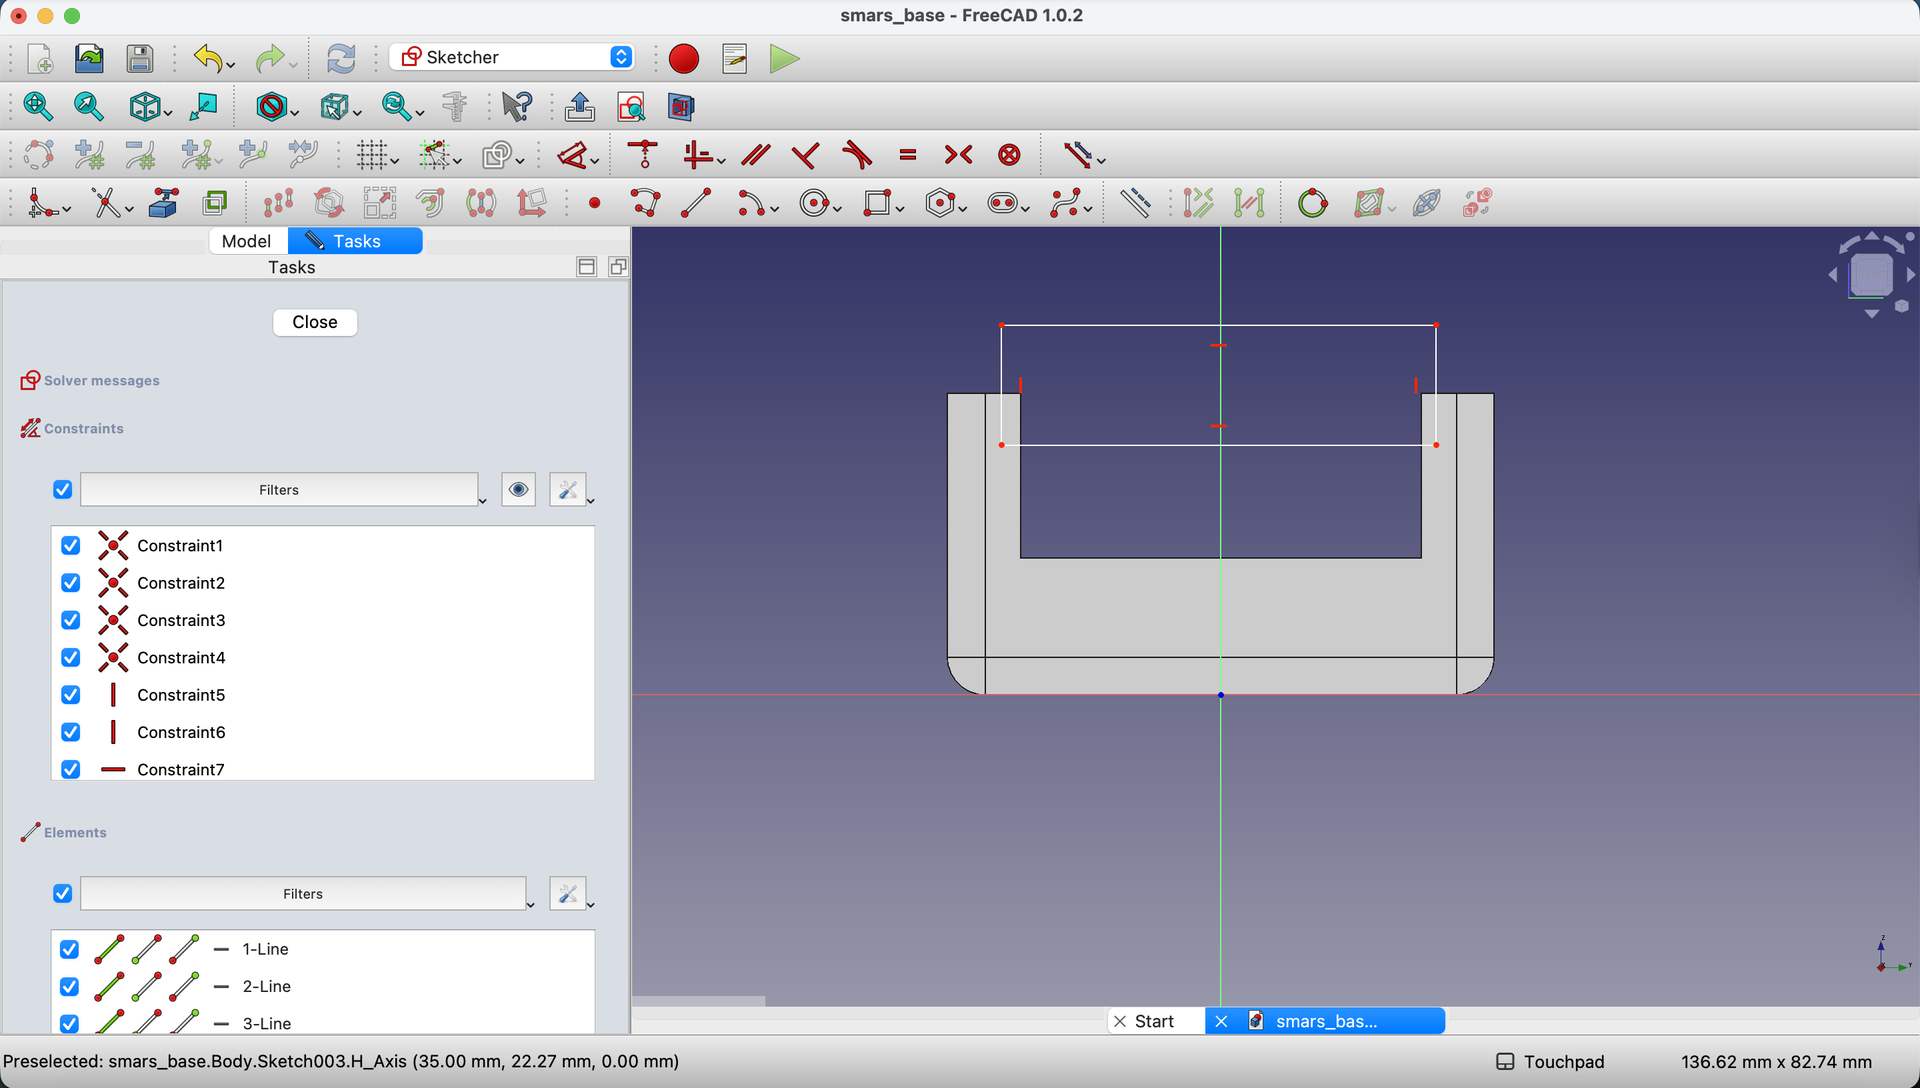The image size is (1920, 1088).
Task: Open the Elements Filters dropdown
Action: pos(303,894)
